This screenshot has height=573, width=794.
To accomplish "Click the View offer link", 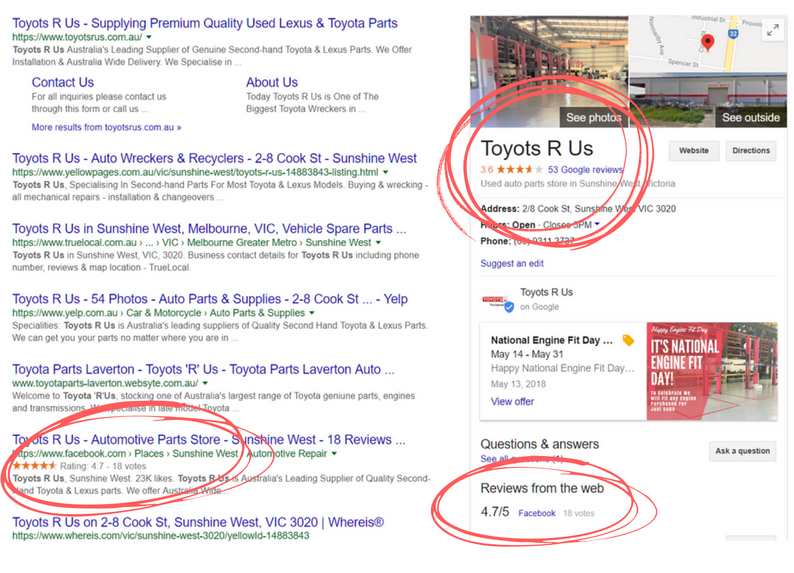I will point(512,401).
